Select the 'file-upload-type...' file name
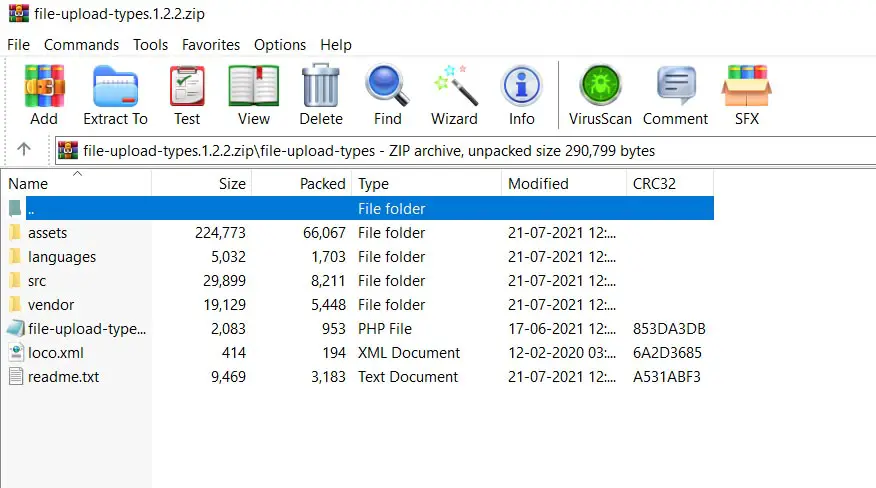 tap(87, 329)
